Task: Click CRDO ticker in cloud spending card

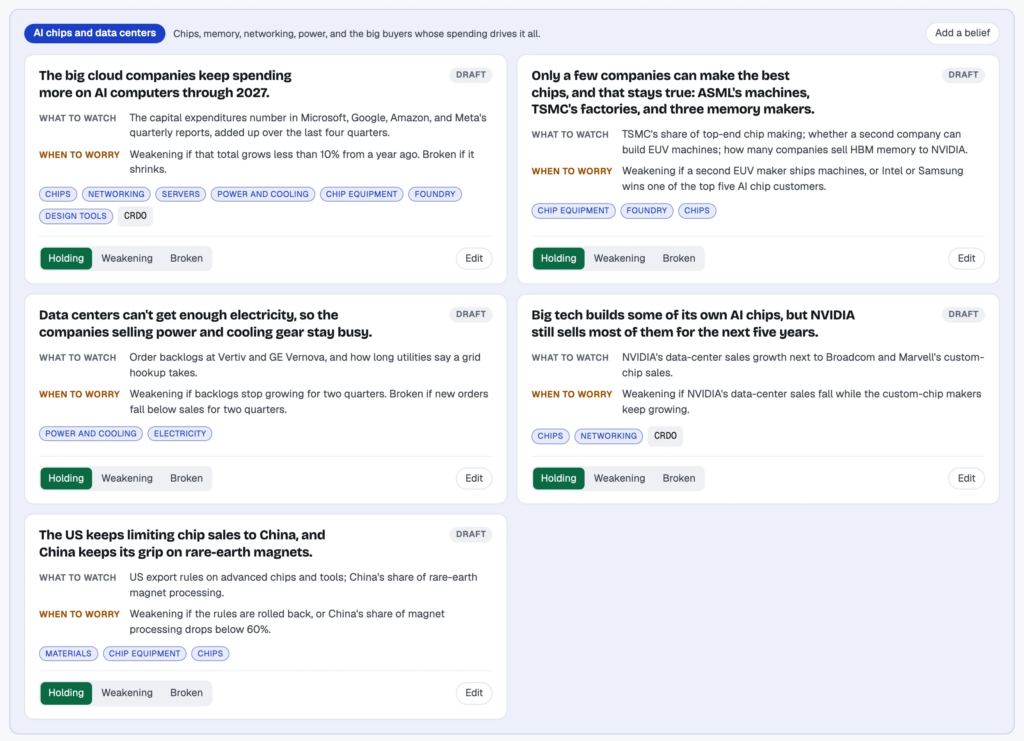Action: 135,216
